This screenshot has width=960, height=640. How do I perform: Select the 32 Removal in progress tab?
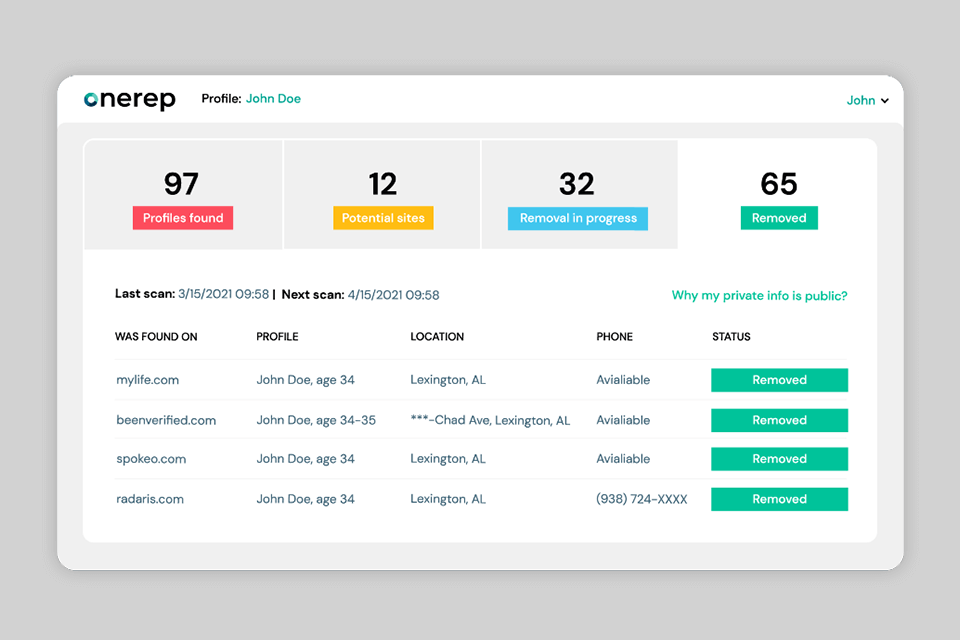(580, 195)
